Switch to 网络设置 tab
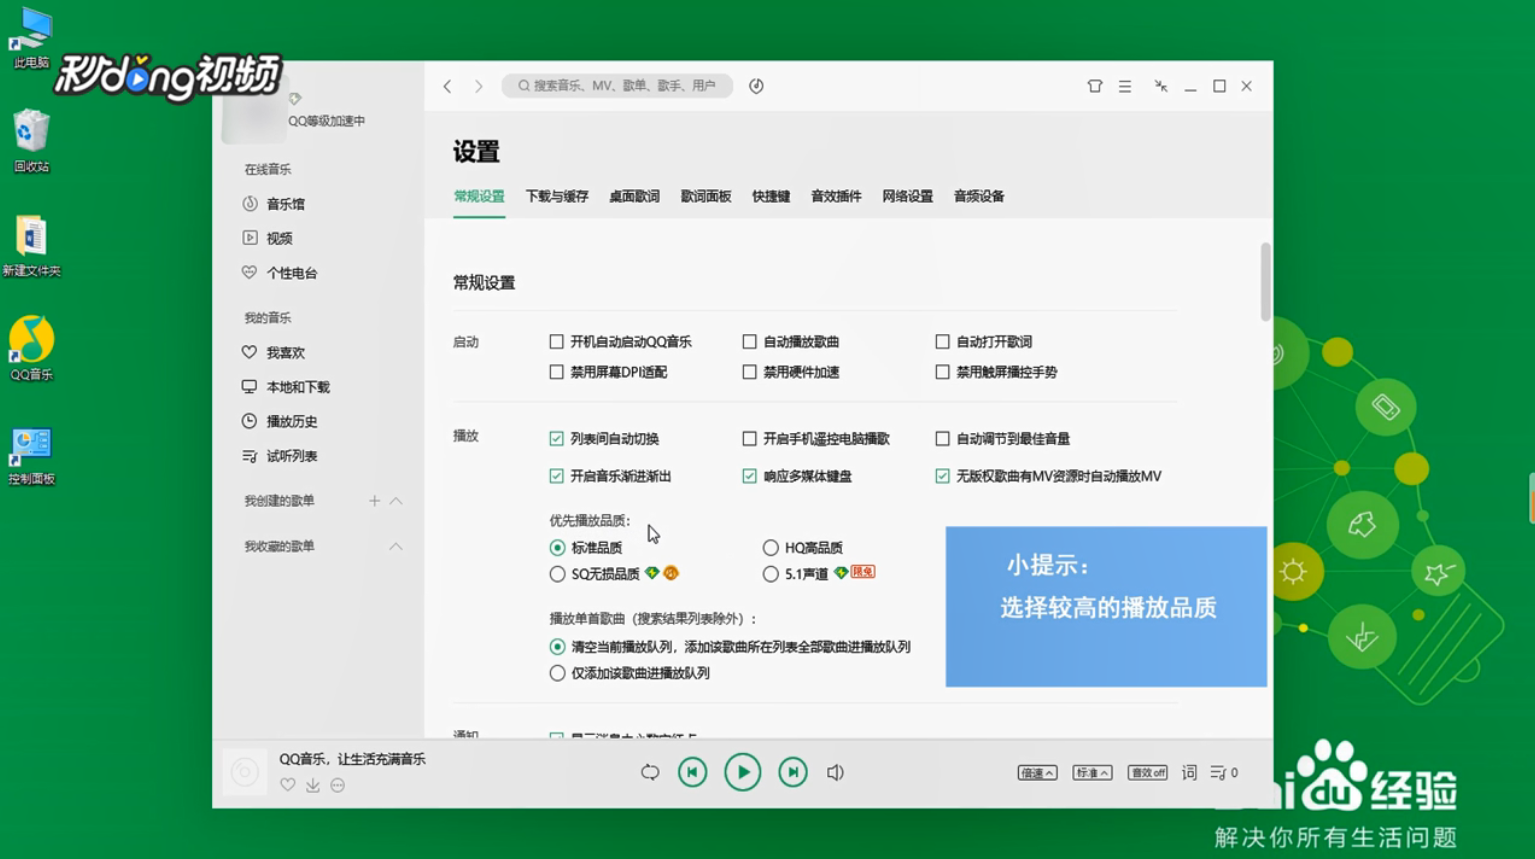Screen dimensions: 1535x859 [x=907, y=197]
